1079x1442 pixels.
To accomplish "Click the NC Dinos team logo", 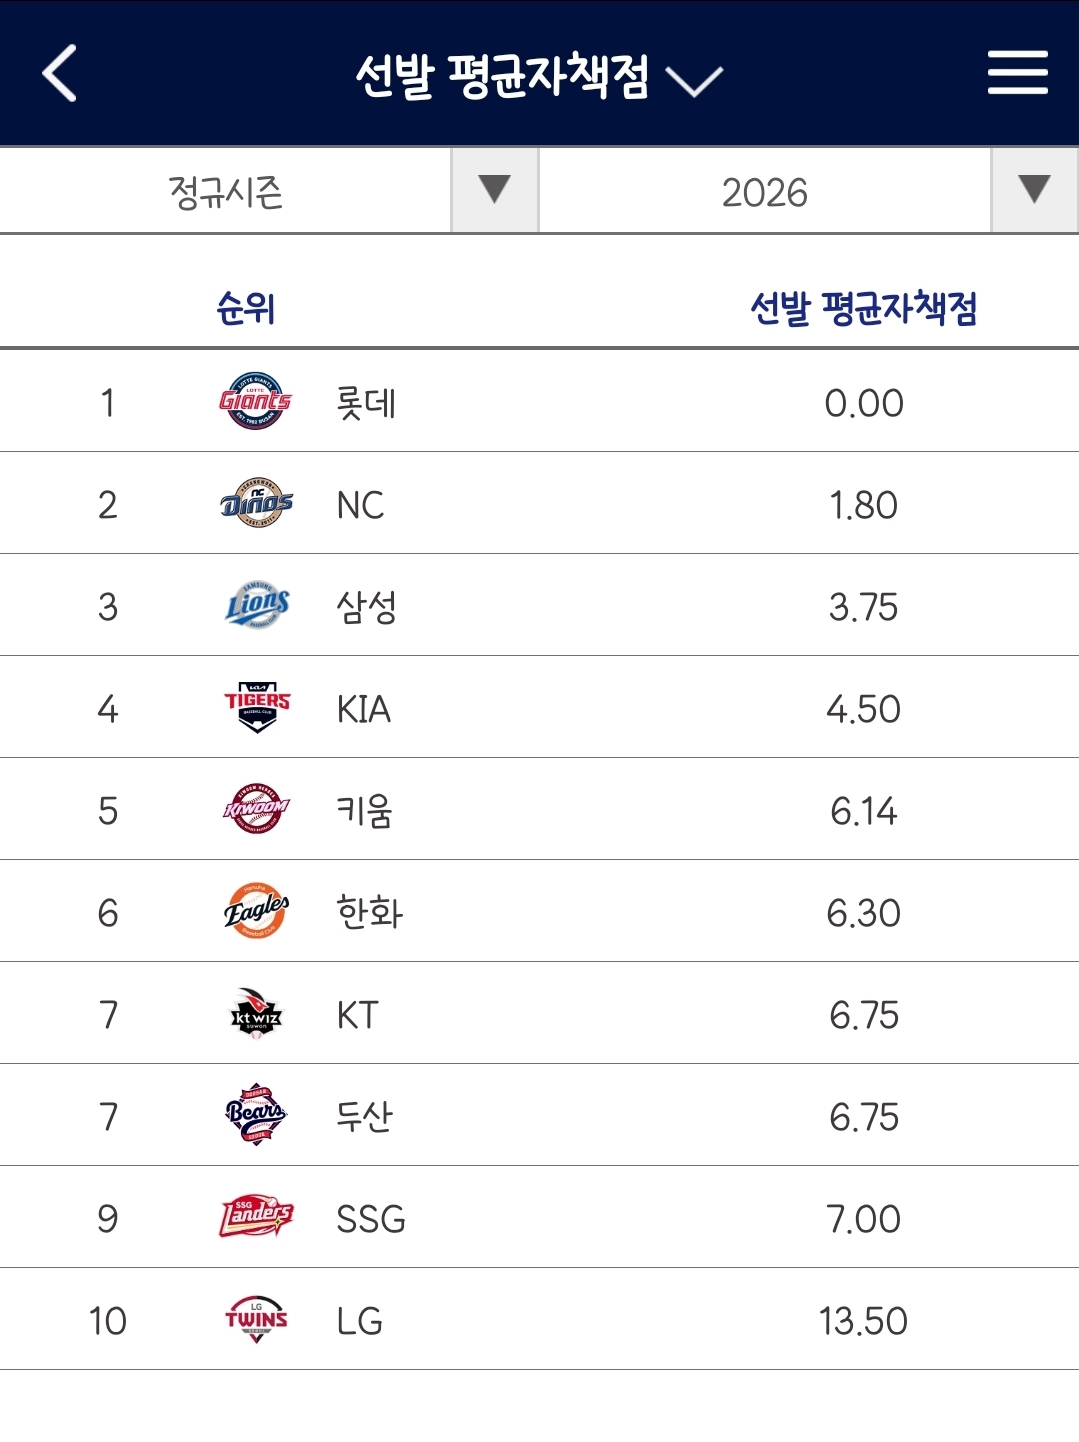I will 256,504.
